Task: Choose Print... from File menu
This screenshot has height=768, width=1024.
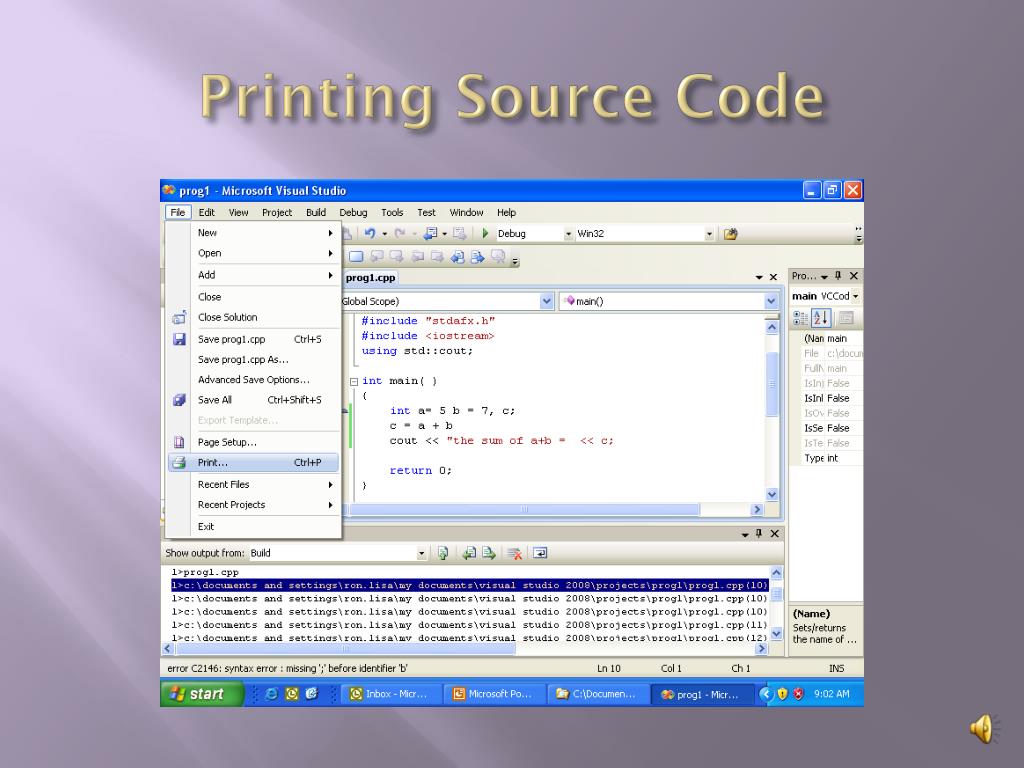Action: 253,463
